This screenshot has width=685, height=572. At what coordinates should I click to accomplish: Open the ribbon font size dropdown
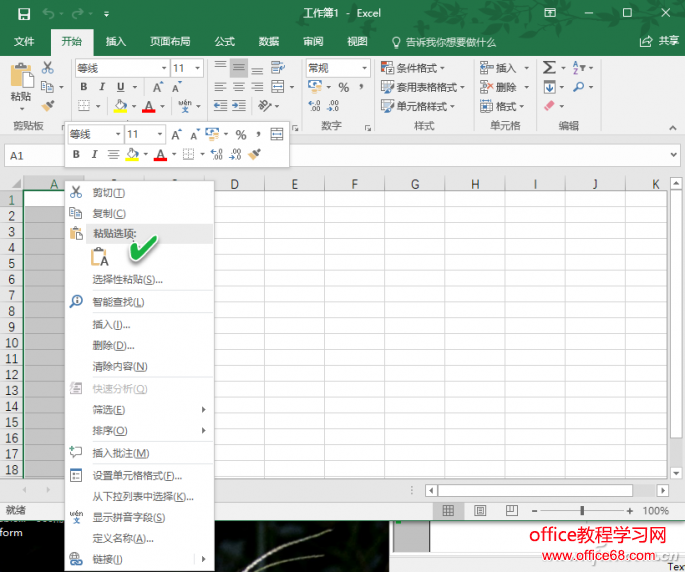coord(197,68)
